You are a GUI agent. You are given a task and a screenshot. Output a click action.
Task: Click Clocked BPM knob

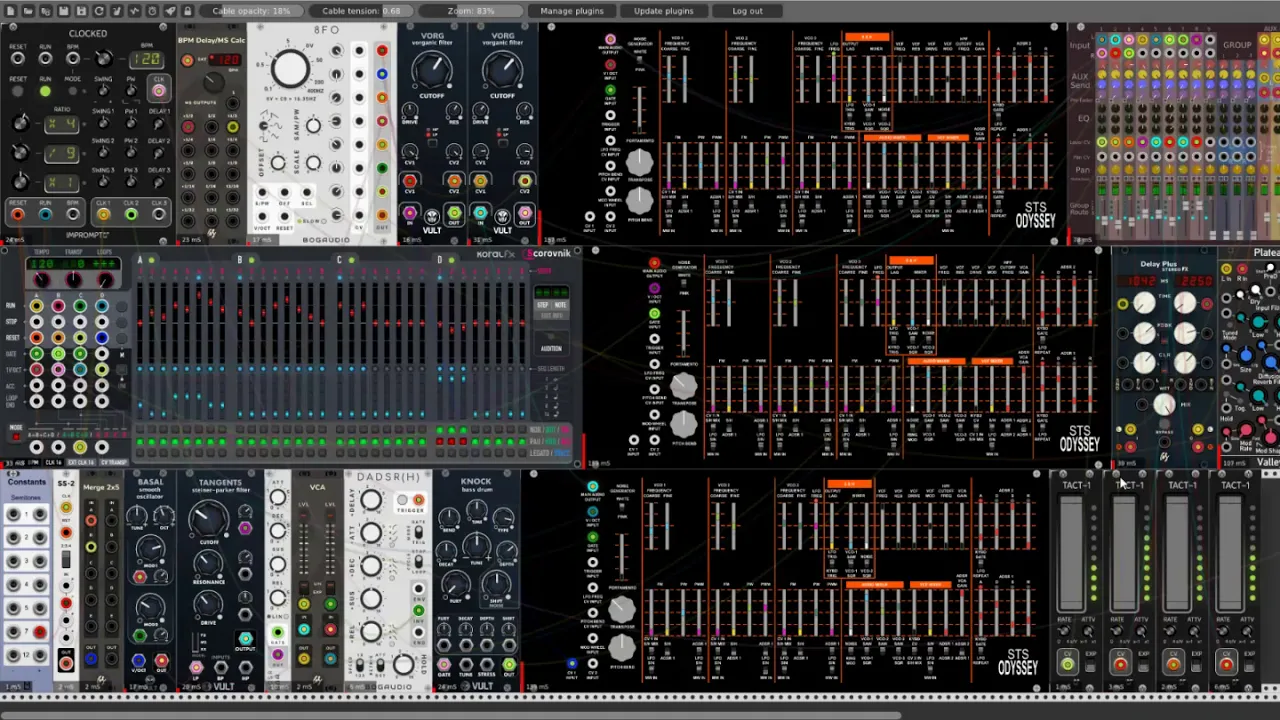tap(103, 60)
